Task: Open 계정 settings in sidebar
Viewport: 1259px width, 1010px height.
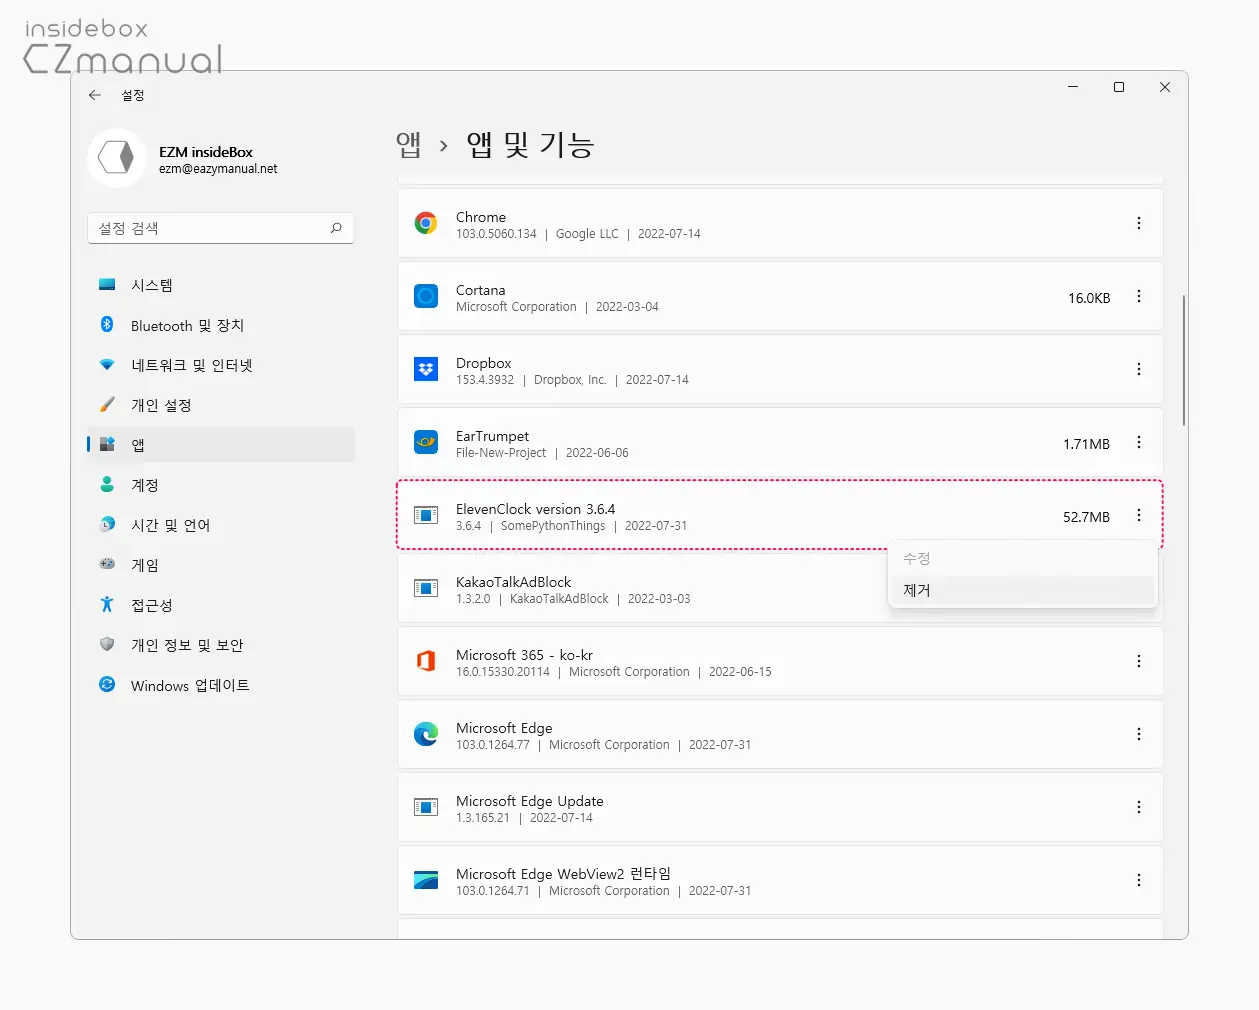Action: coord(221,485)
